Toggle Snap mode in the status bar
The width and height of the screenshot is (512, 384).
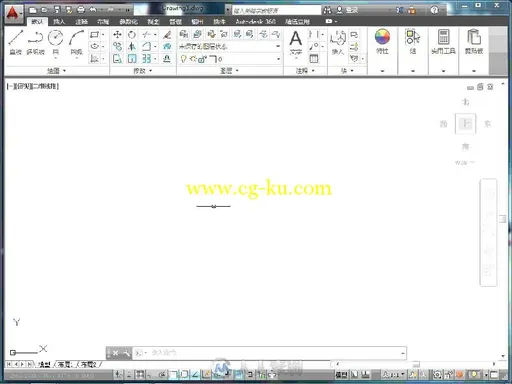point(129,375)
